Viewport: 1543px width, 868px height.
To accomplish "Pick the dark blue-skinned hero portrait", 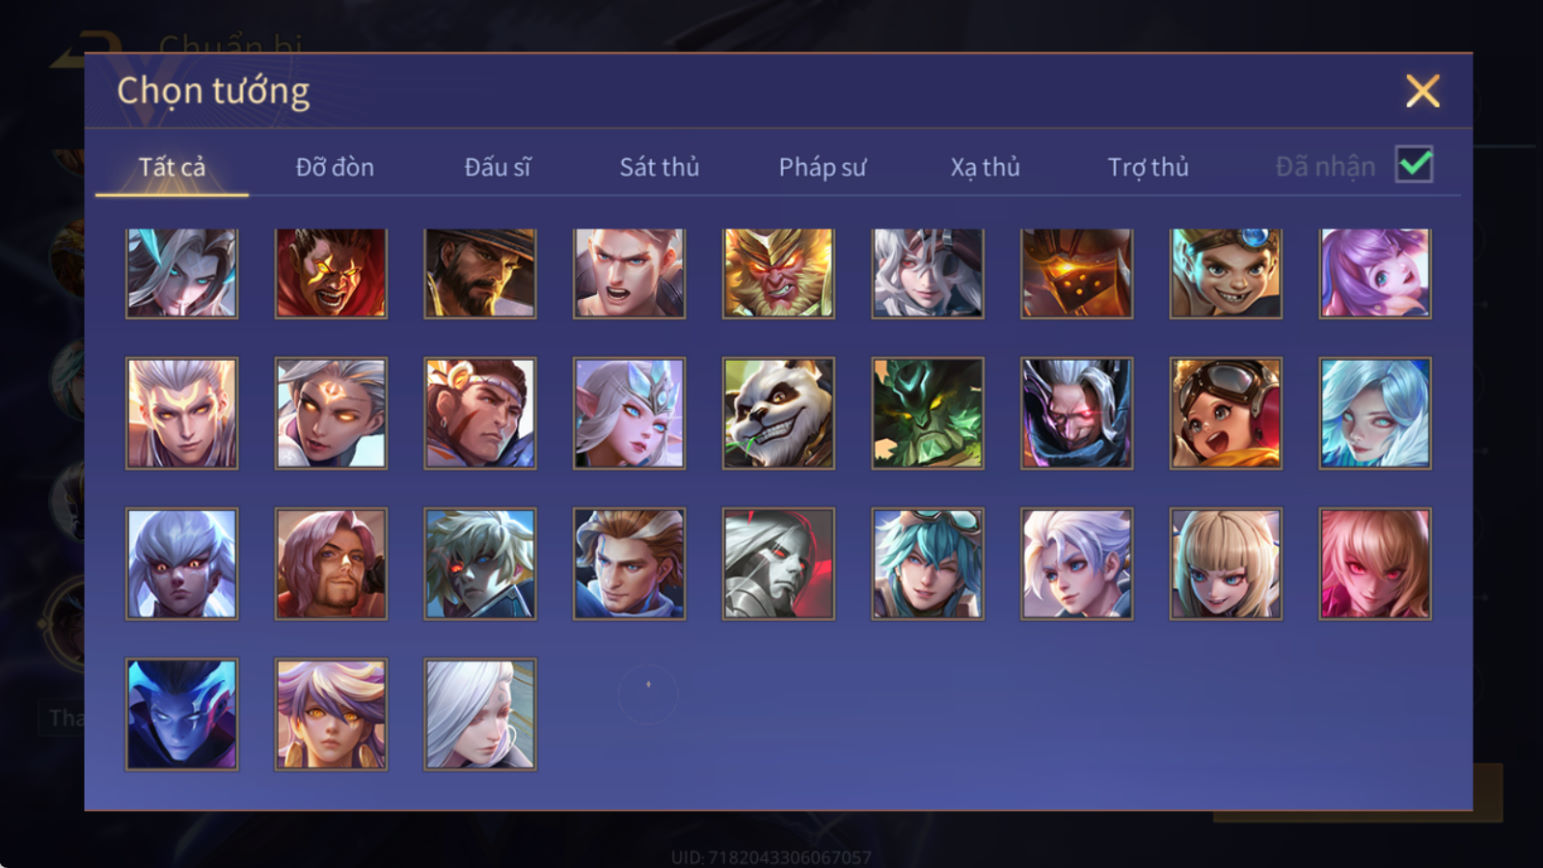I will point(182,714).
